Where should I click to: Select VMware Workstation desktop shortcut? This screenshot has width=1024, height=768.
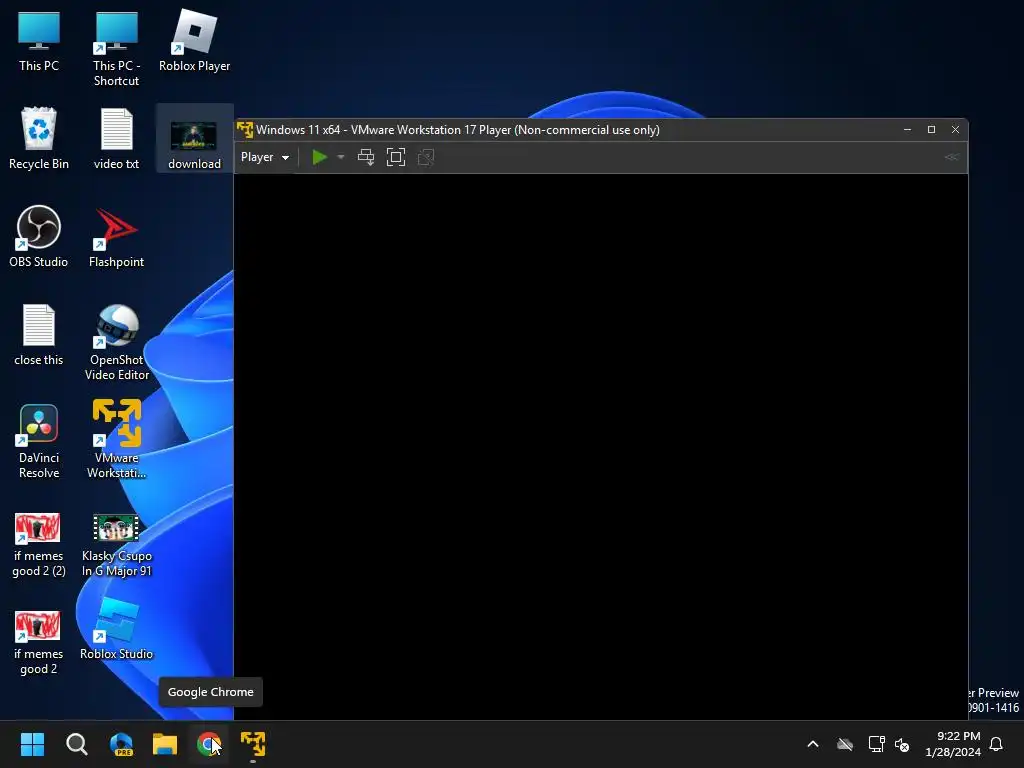point(116,439)
